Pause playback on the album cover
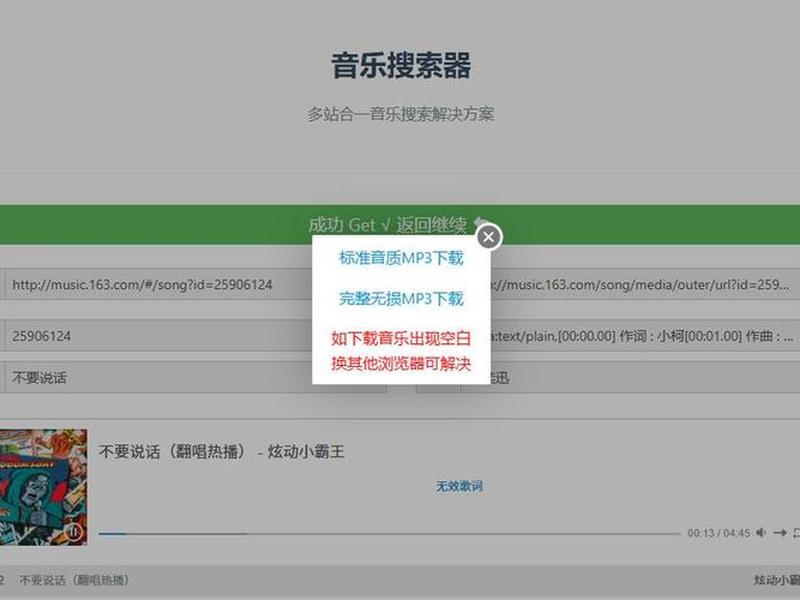The image size is (800, 600). 73,532
